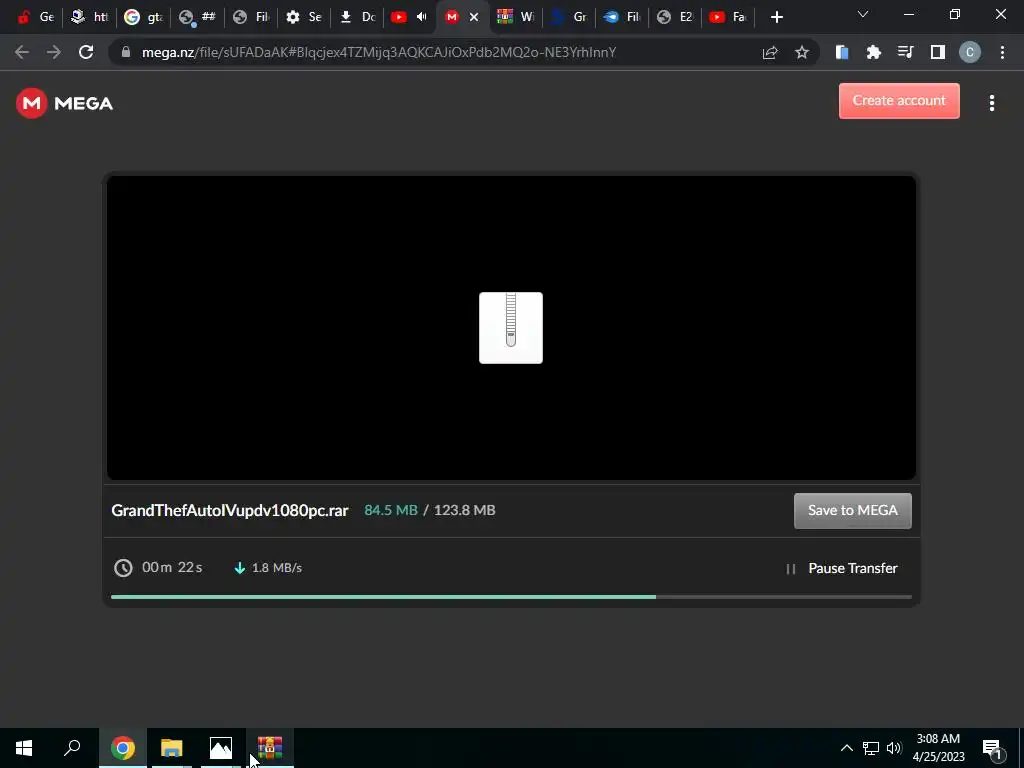Toggle the browser side panel
This screenshot has height=768, width=1024.
click(x=938, y=52)
